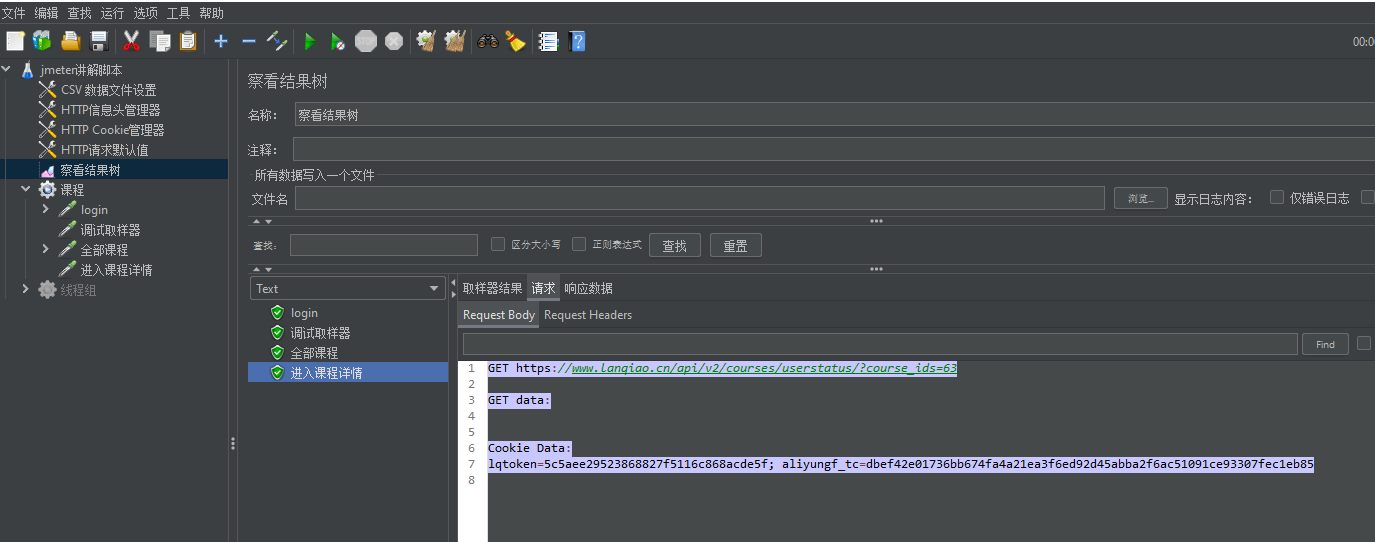
Task: Open the 文件 menu
Action: [13, 13]
